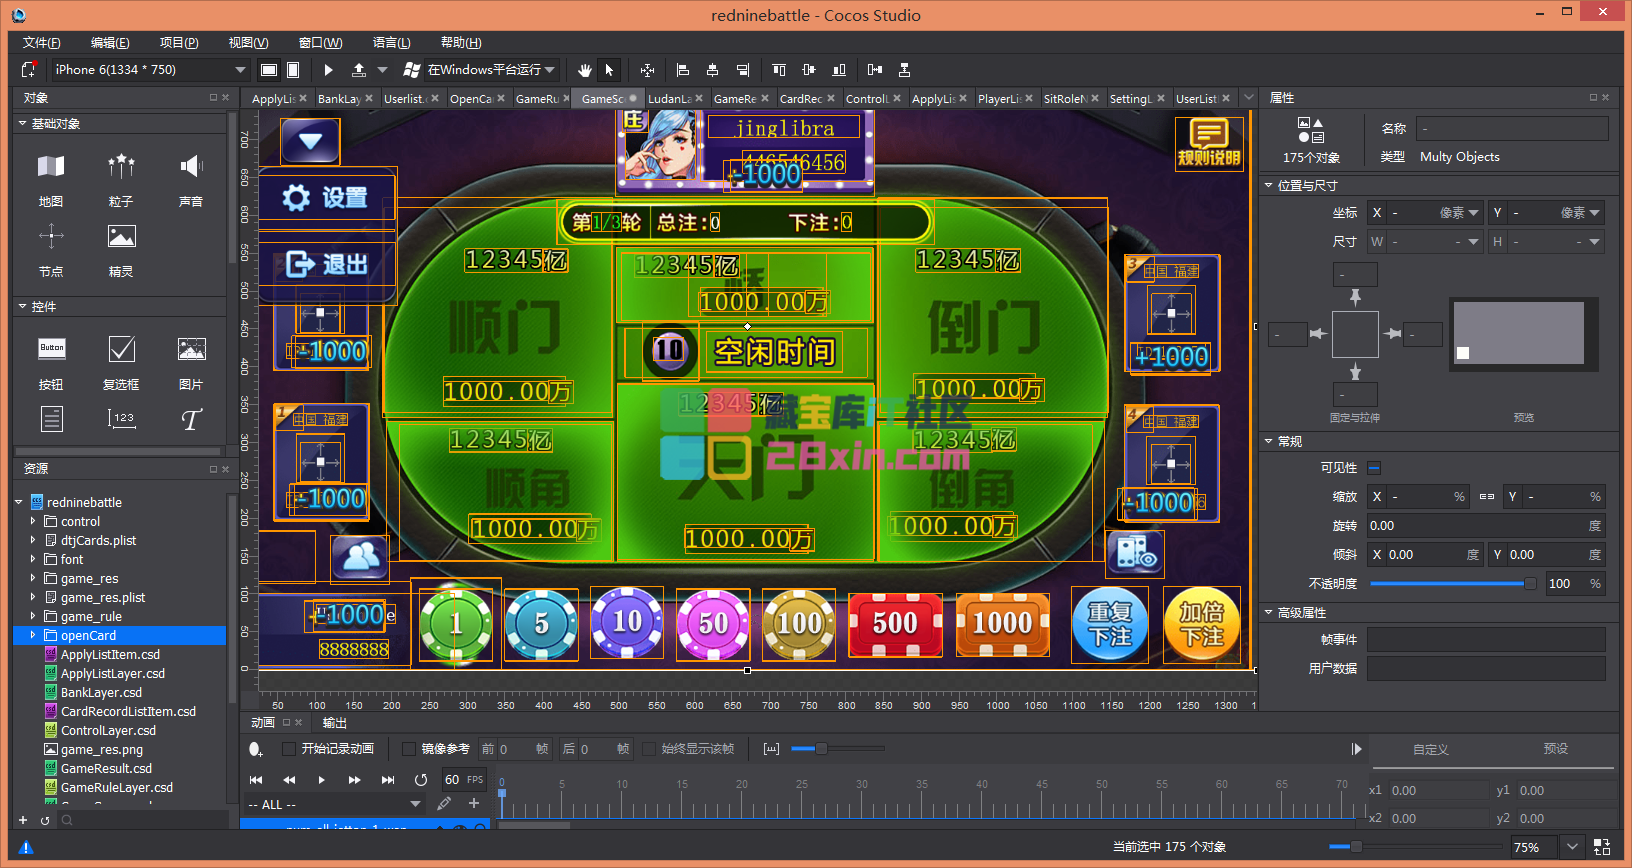Image resolution: width=1632 pixels, height=868 pixels.
Task: Click the 粒子 particle object icon
Action: click(121, 167)
